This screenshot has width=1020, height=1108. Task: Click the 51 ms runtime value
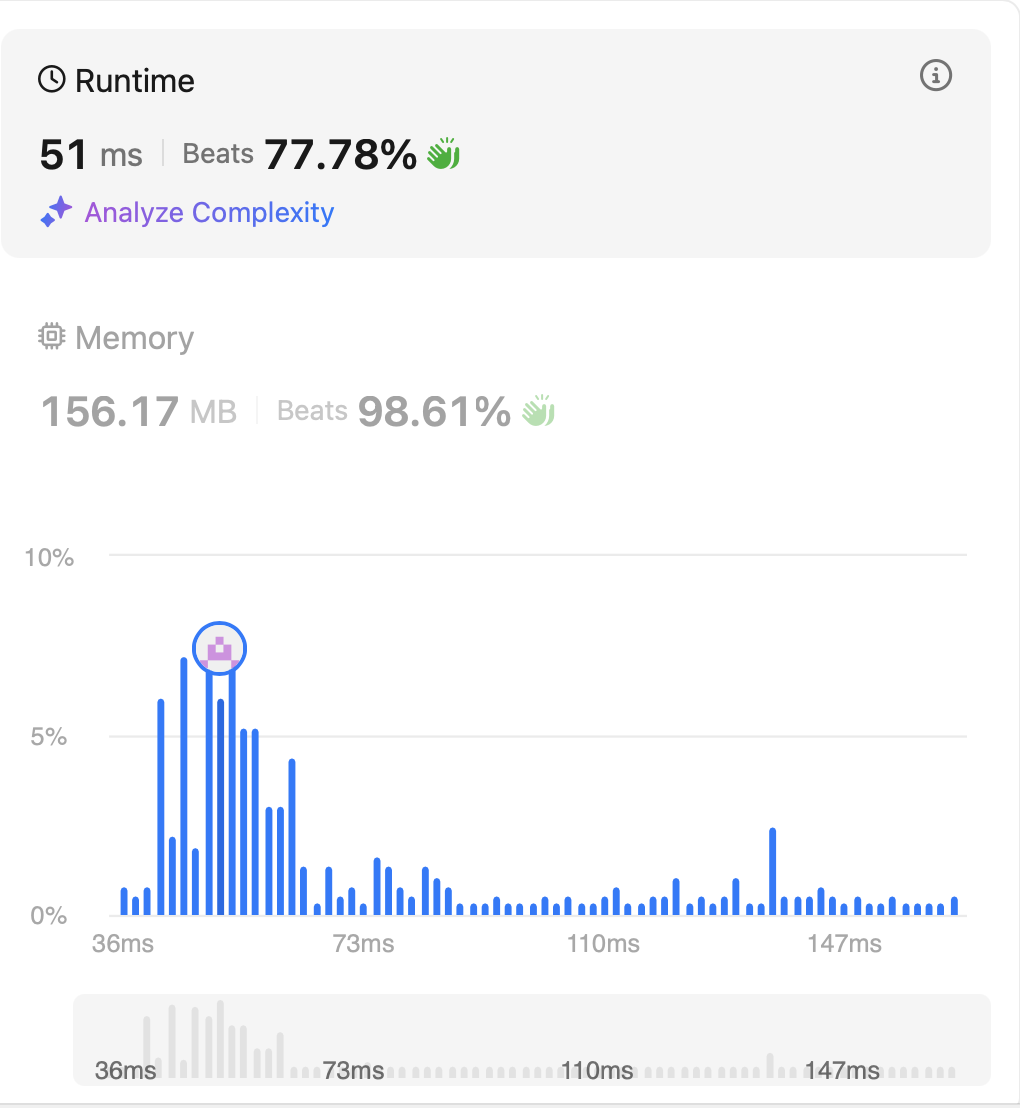[91, 155]
